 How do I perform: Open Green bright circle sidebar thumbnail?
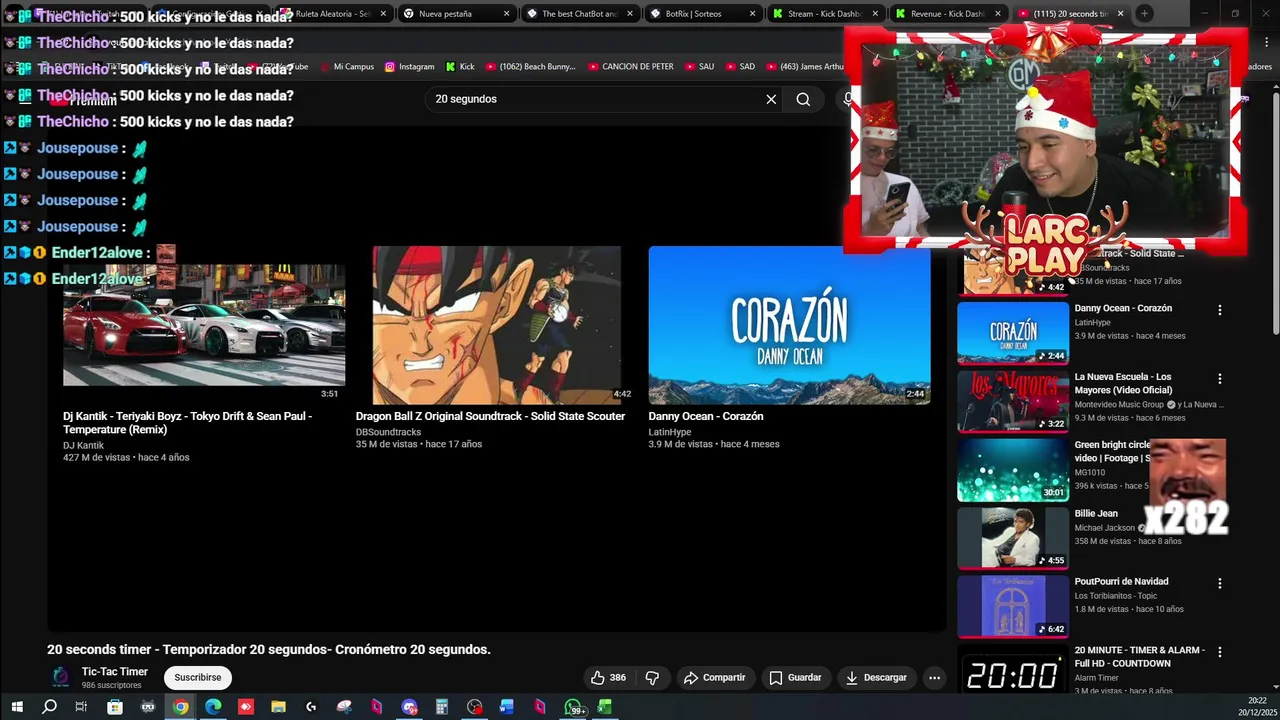pos(1013,470)
